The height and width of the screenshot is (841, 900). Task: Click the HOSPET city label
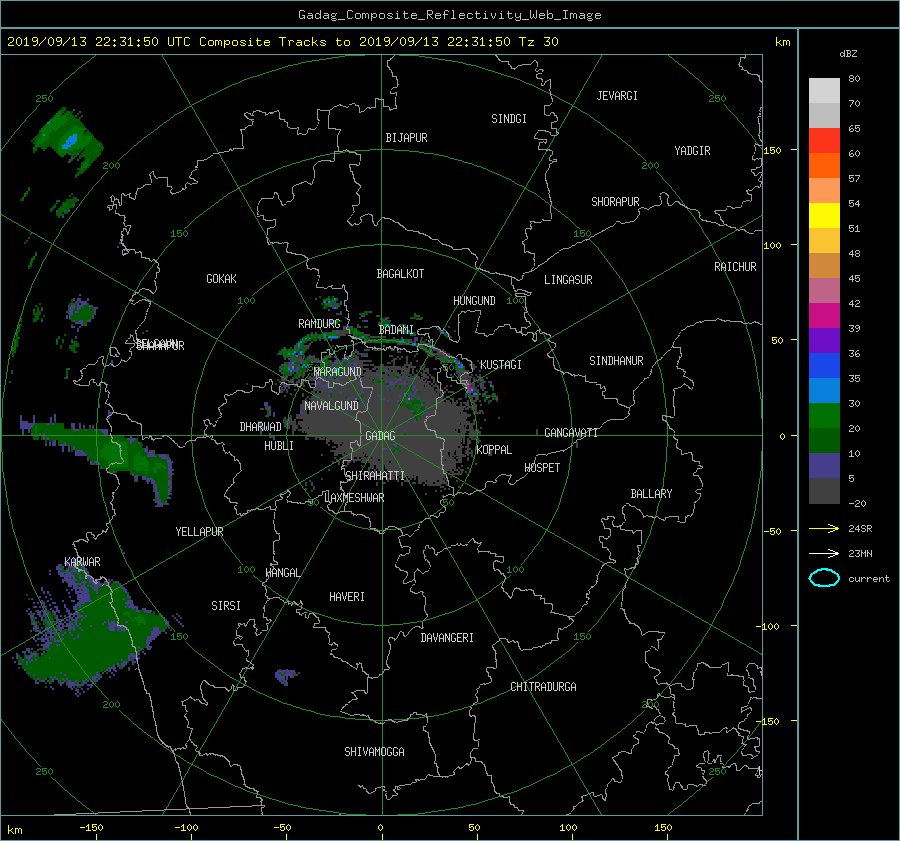point(542,468)
